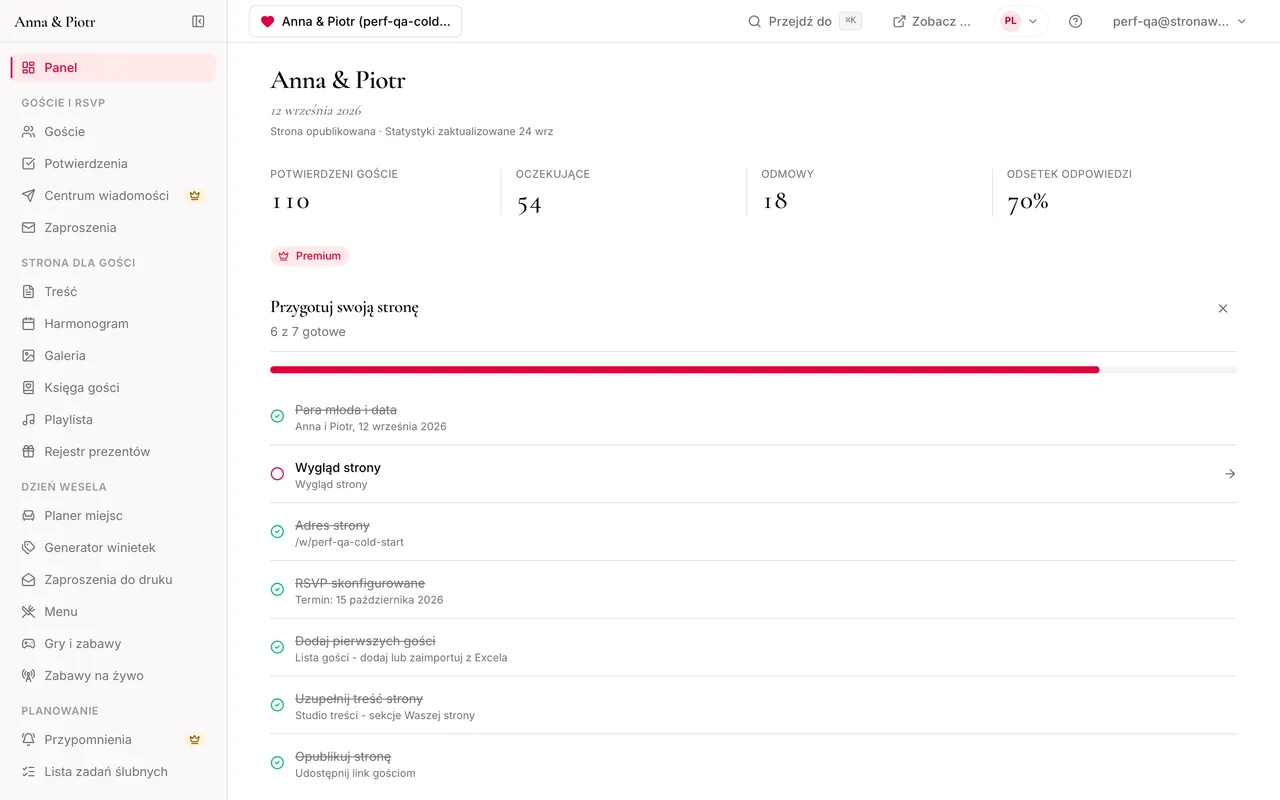The height and width of the screenshot is (800, 1280).
Task: Click the Rejestr prezentów gift icon
Action: 28,451
